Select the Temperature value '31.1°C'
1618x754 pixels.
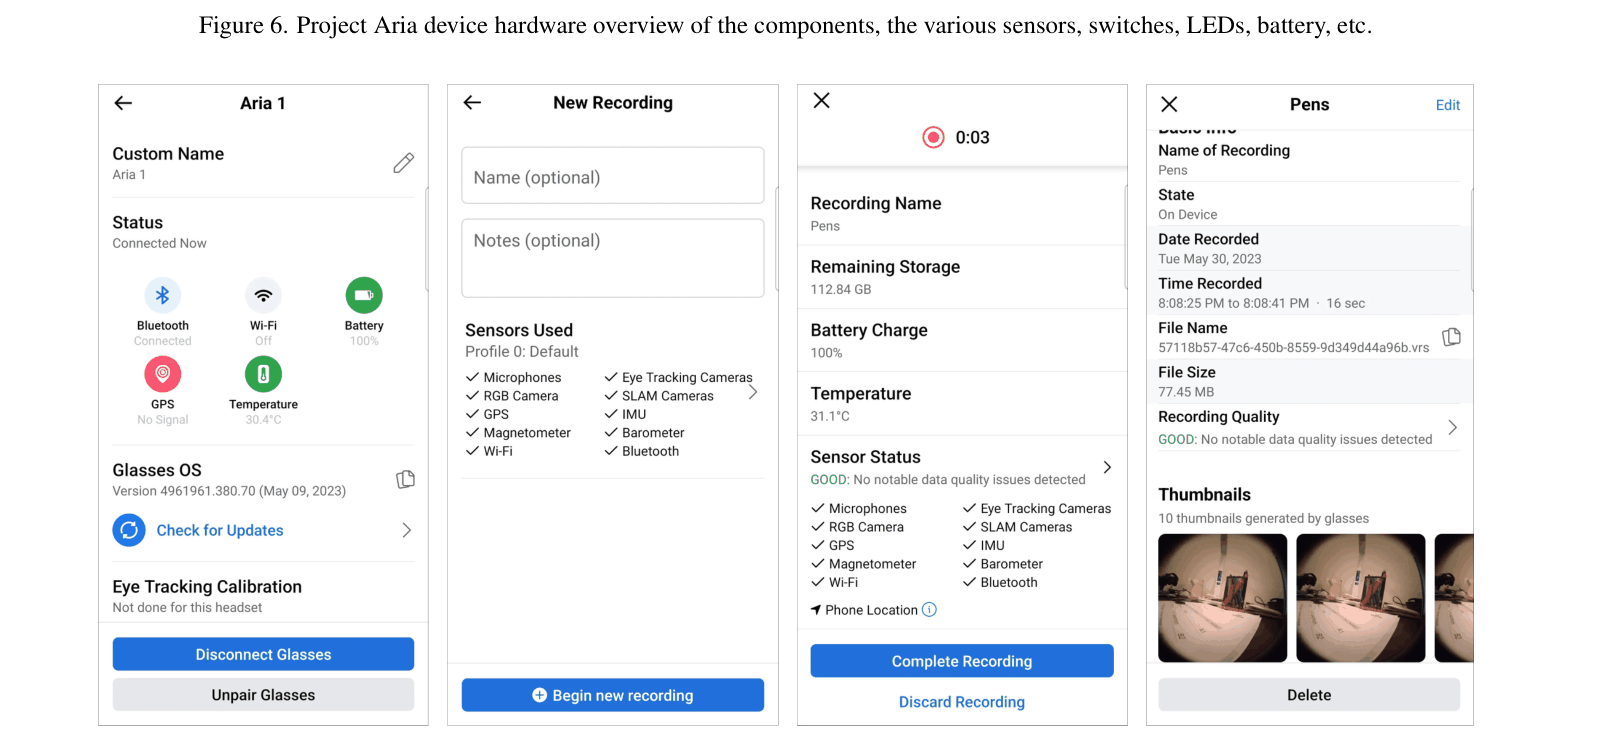[x=830, y=416]
